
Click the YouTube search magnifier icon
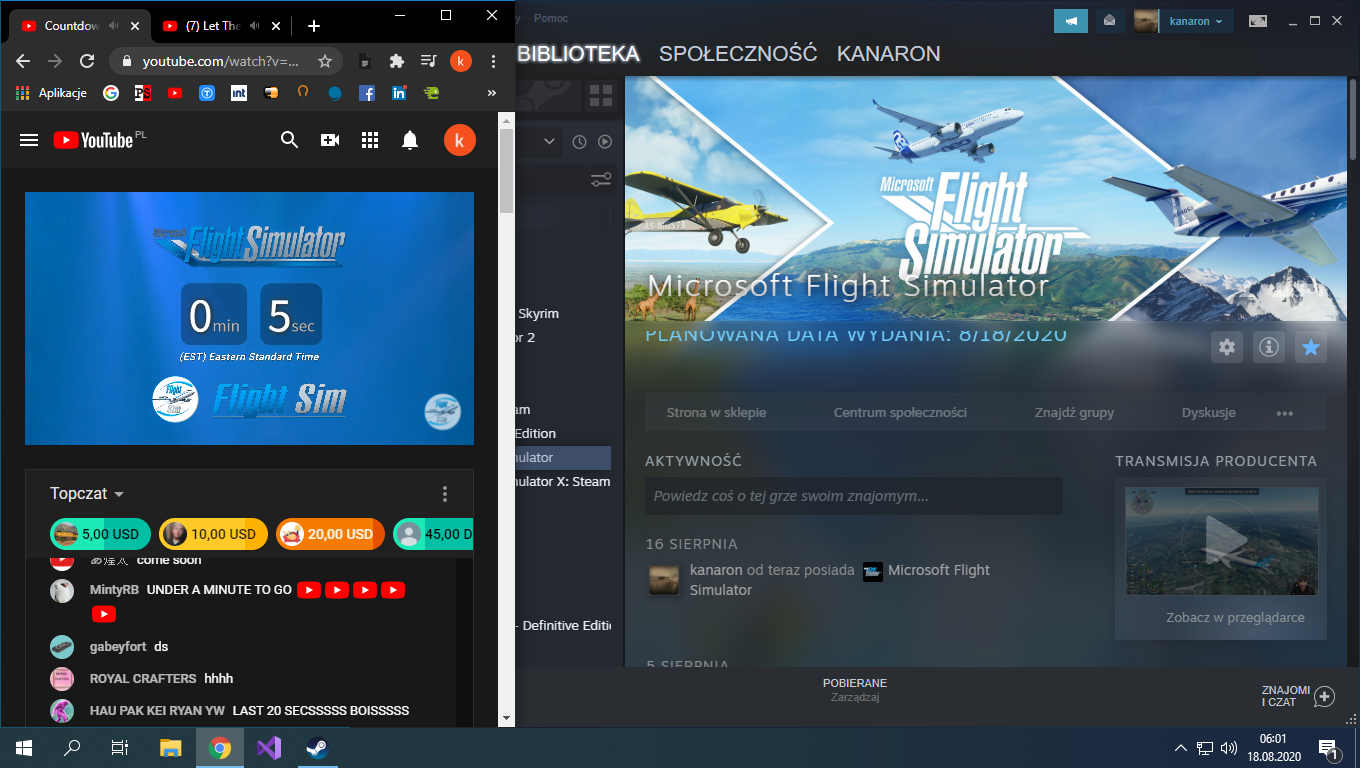[289, 140]
